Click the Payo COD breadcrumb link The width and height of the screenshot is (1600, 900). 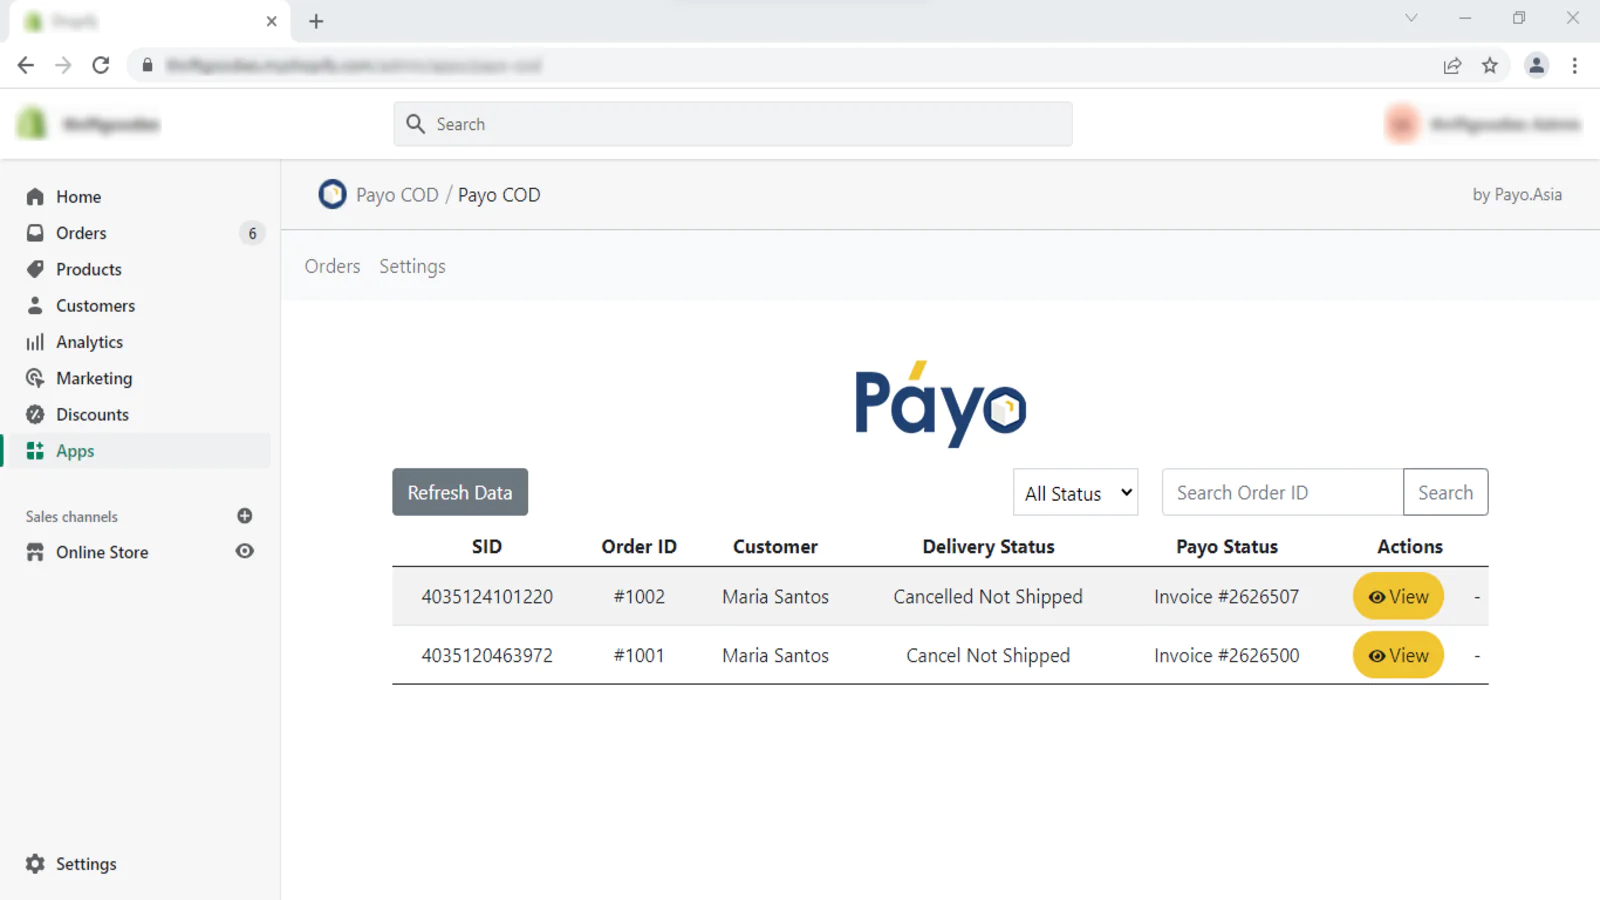tap(397, 195)
